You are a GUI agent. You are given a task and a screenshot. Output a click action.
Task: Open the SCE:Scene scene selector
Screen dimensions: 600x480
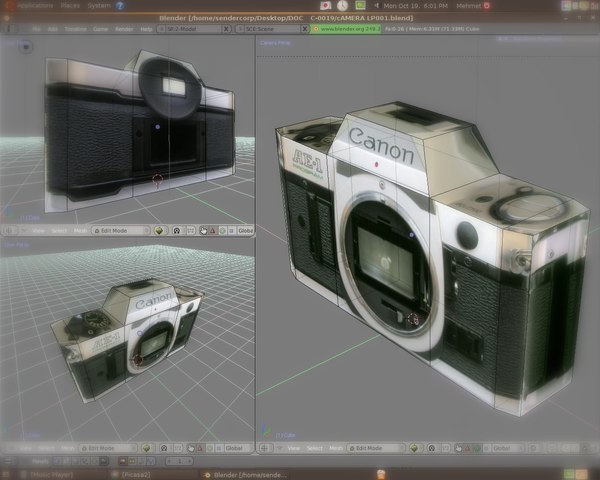[268, 29]
